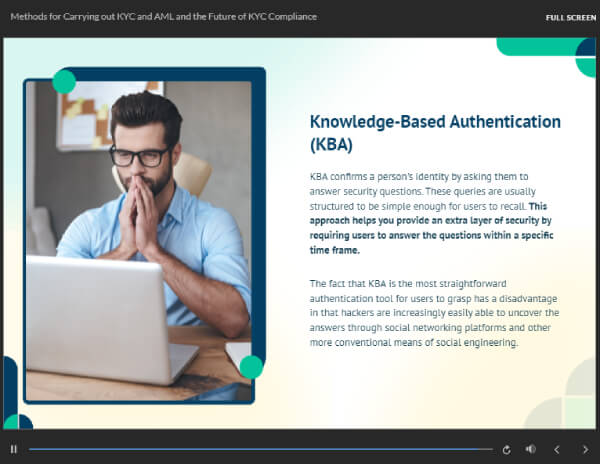
Task: Click the green circle at photo's bottom-right corner
Action: pyautogui.click(x=251, y=367)
